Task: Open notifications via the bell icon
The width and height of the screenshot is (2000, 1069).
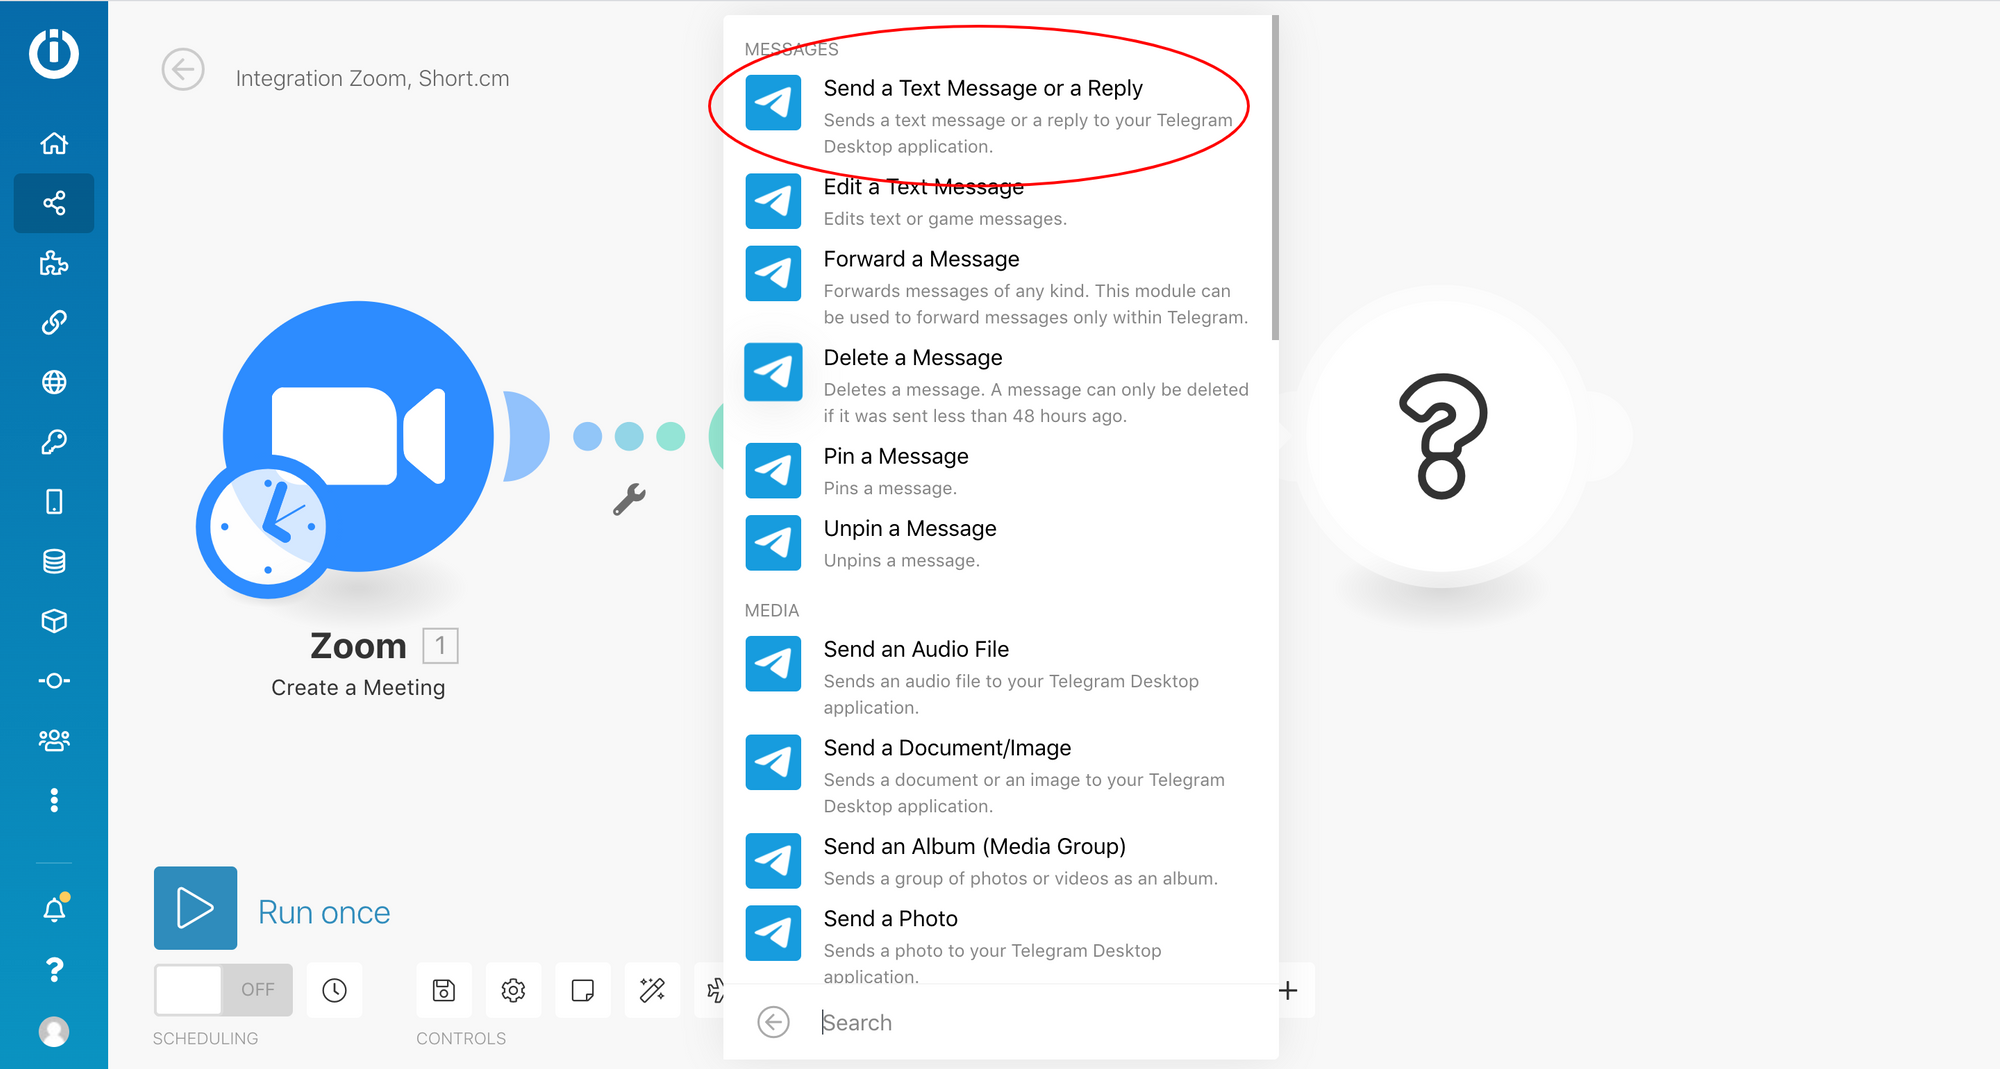Action: click(55, 909)
